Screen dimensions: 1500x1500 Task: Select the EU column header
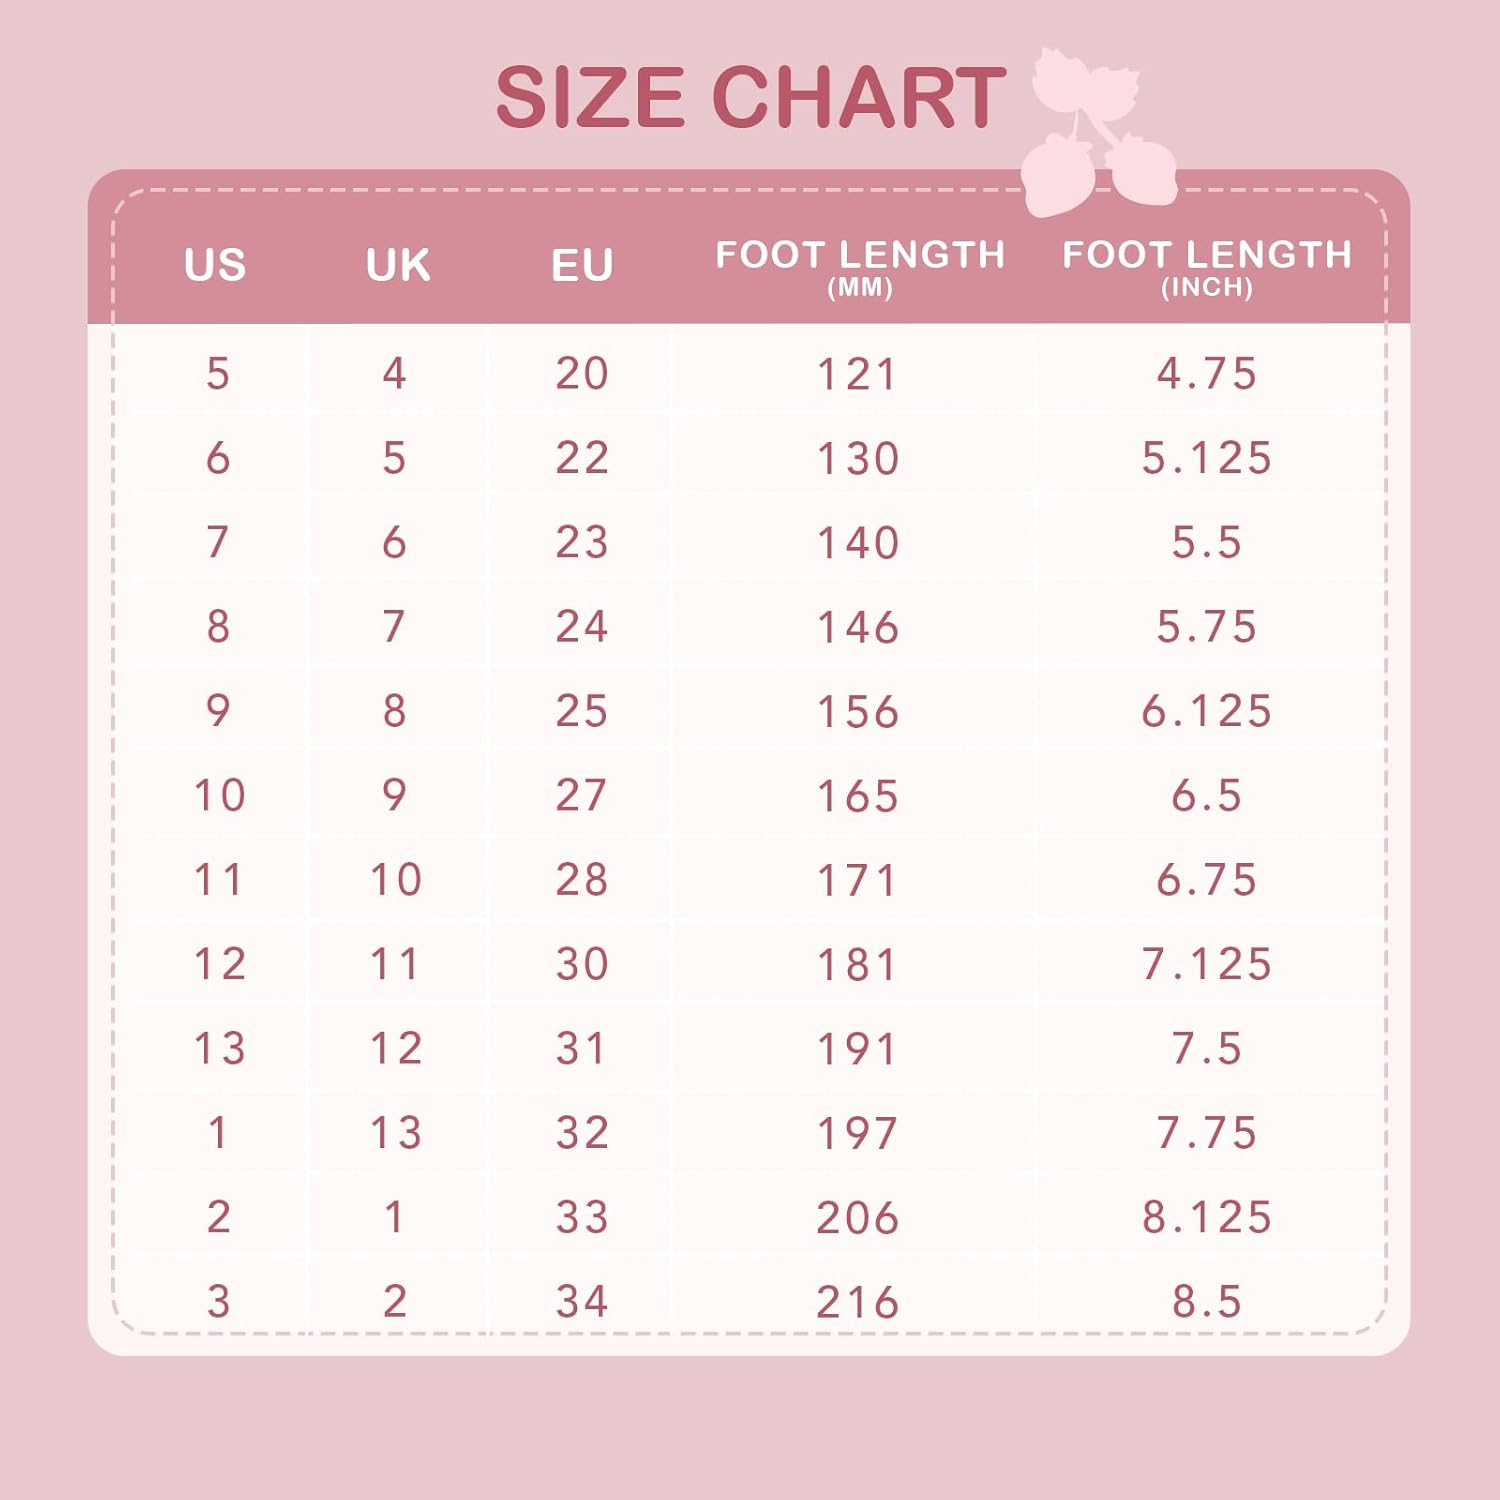pos(582,265)
